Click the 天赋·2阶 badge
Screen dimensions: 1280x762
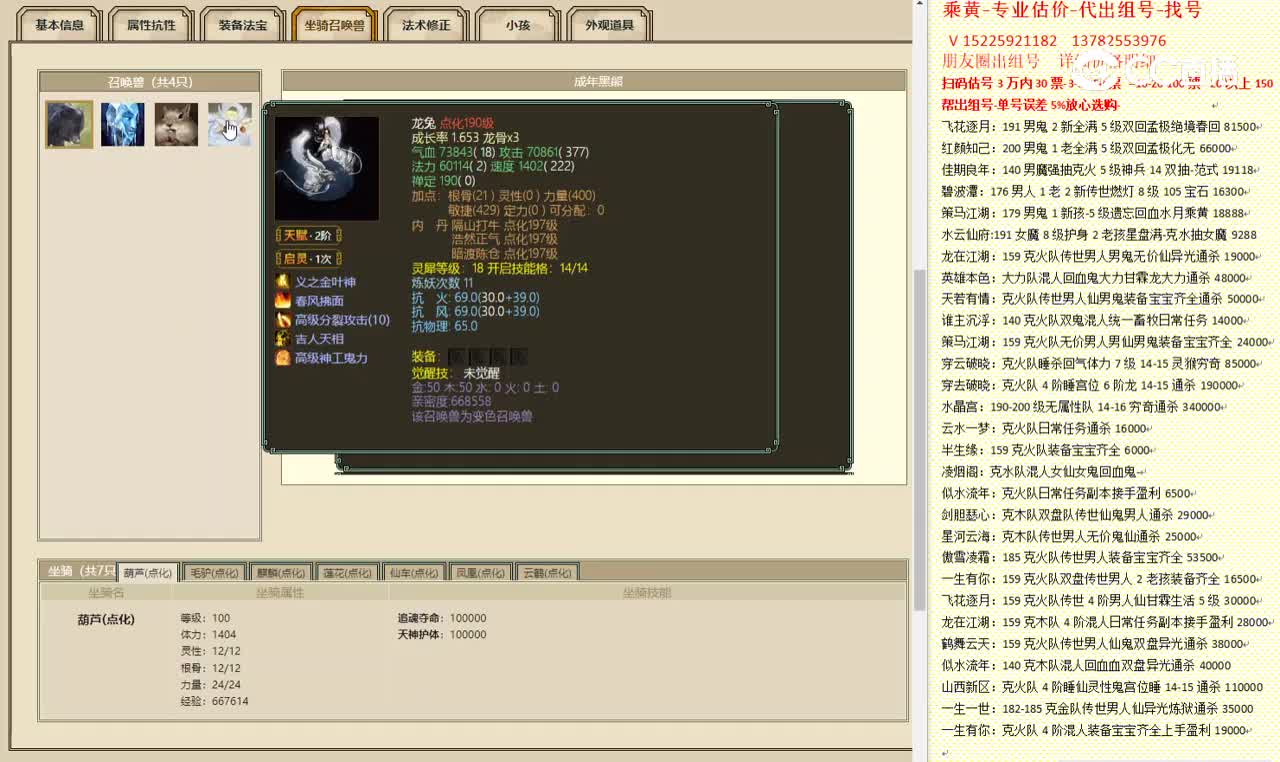[x=309, y=235]
